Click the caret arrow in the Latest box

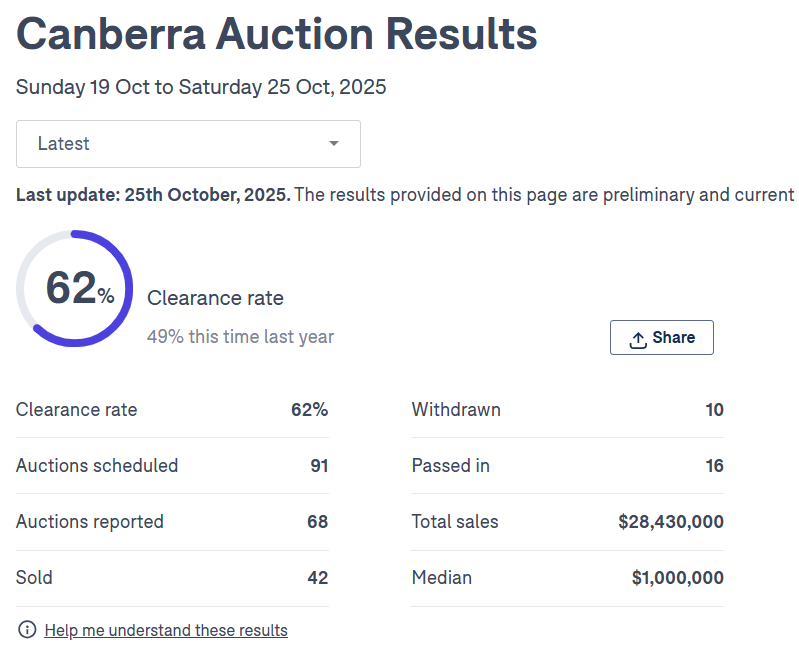(x=334, y=144)
